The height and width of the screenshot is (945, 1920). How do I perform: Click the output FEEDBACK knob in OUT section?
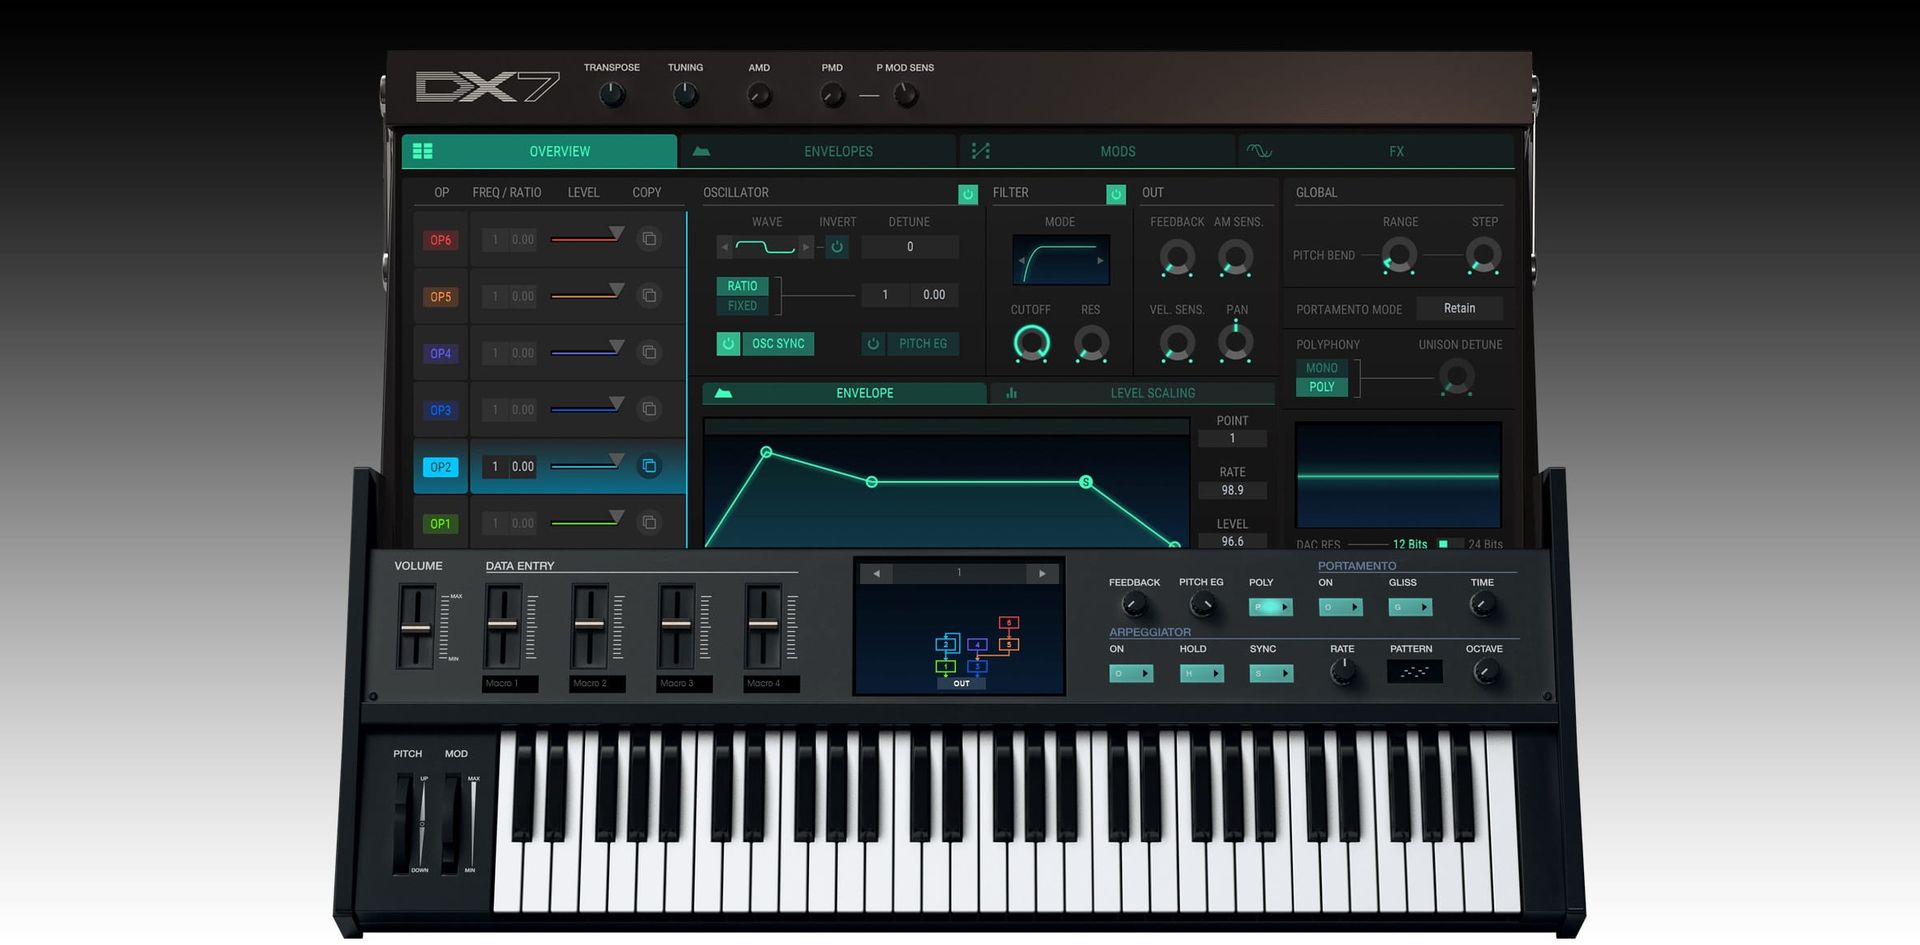coord(1177,257)
